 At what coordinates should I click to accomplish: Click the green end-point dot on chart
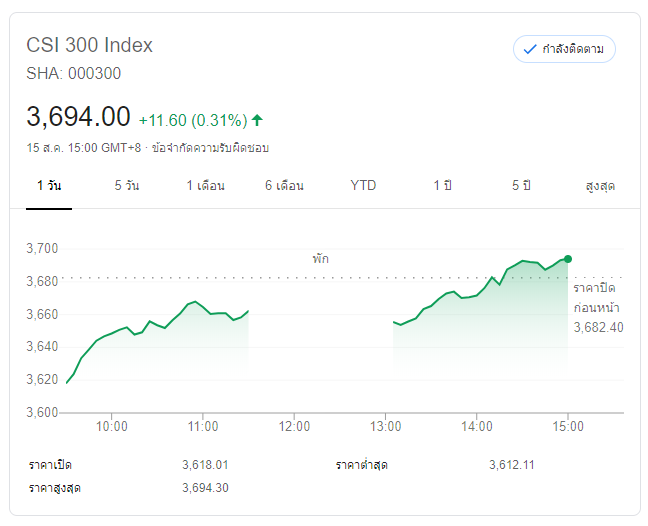[x=568, y=259]
